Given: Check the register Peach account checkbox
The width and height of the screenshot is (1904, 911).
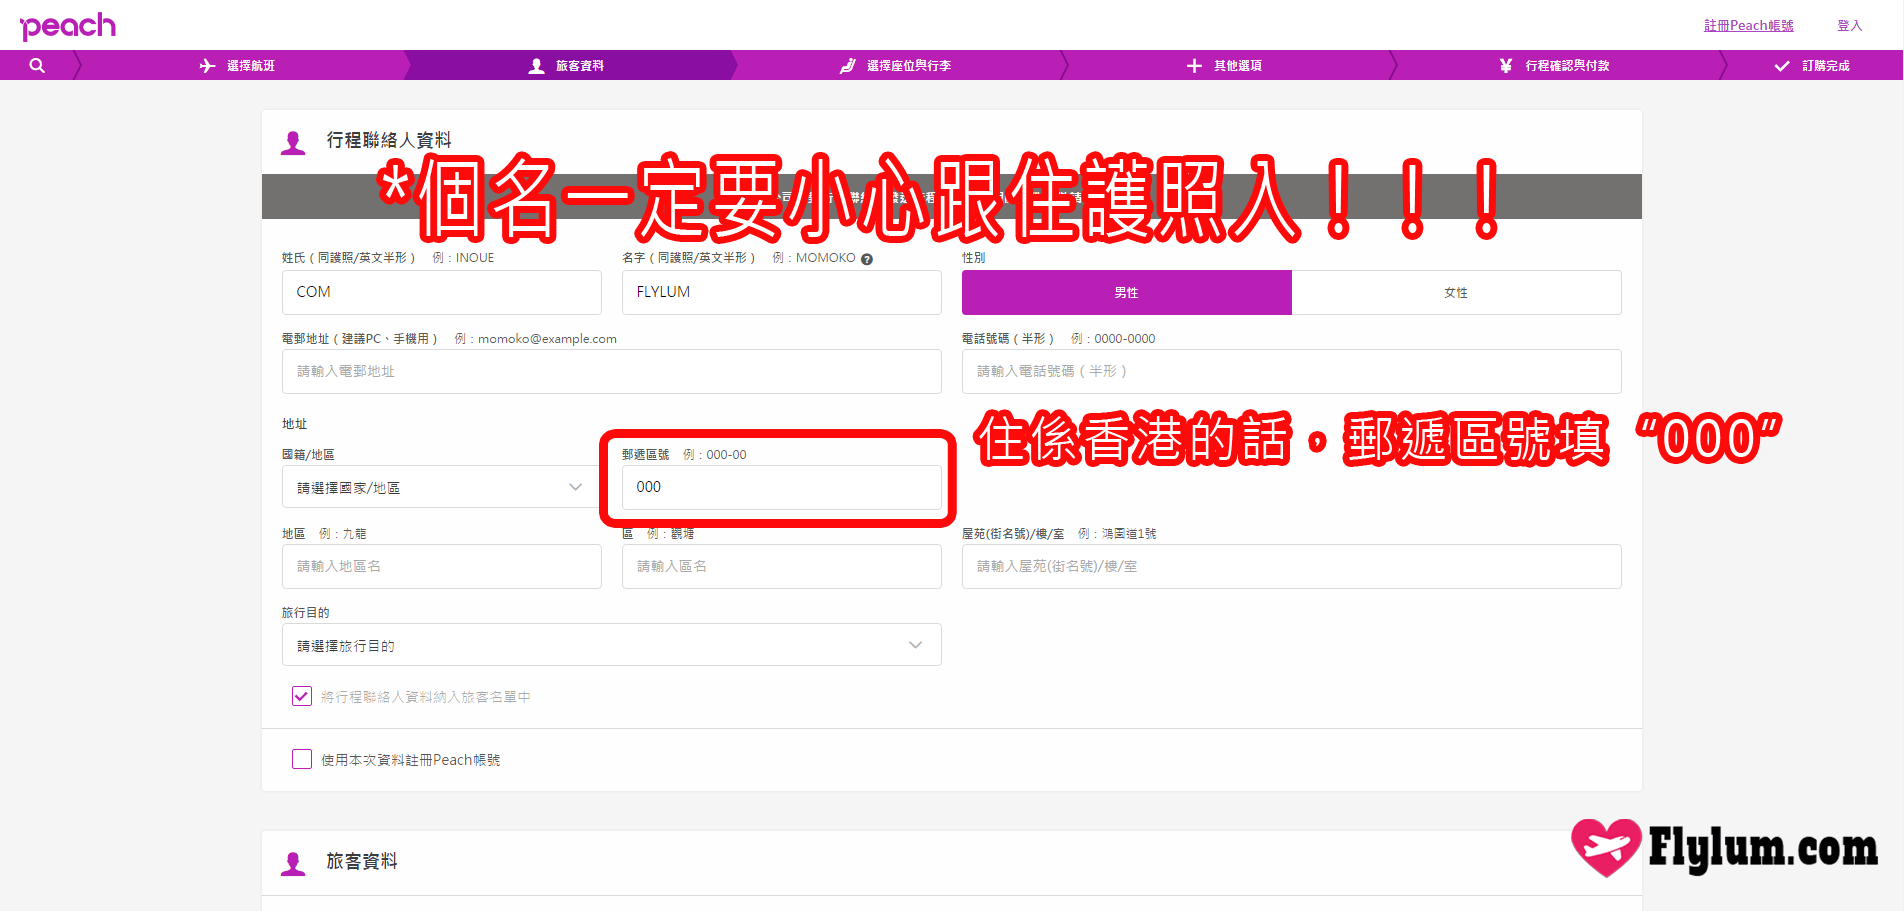Looking at the screenshot, I should (x=302, y=759).
